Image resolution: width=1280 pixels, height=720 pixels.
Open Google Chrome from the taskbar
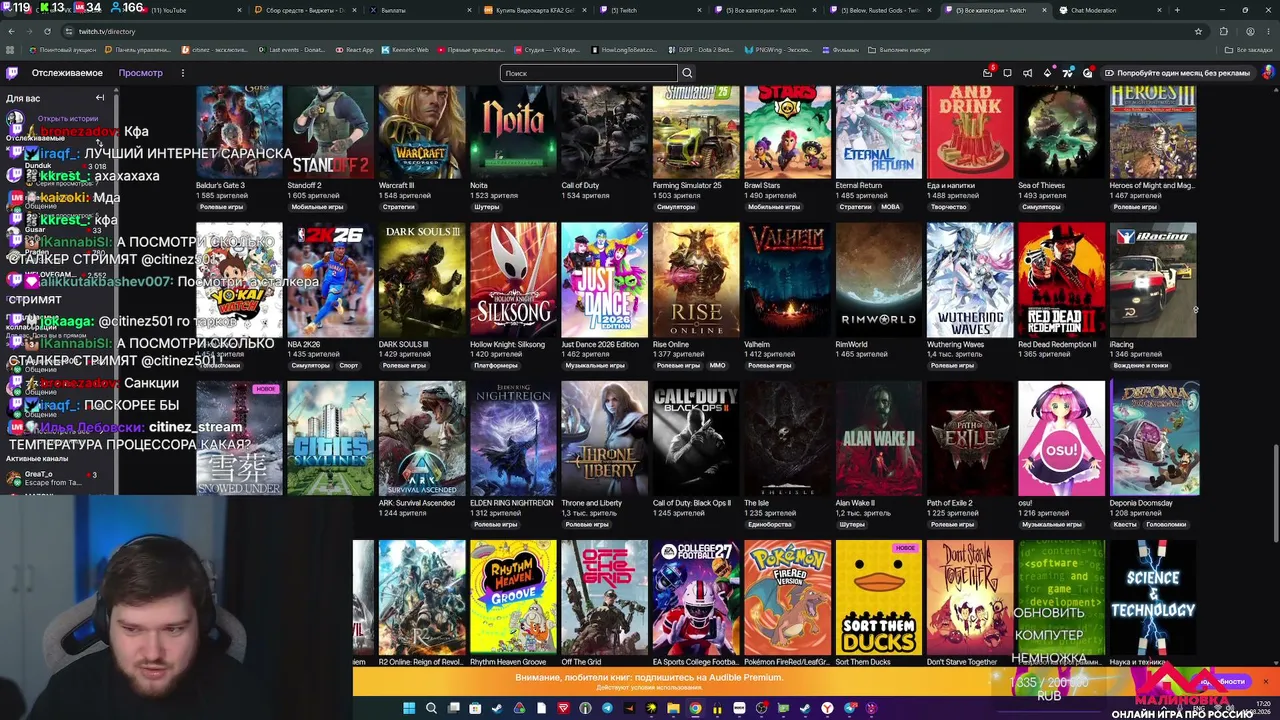695,708
